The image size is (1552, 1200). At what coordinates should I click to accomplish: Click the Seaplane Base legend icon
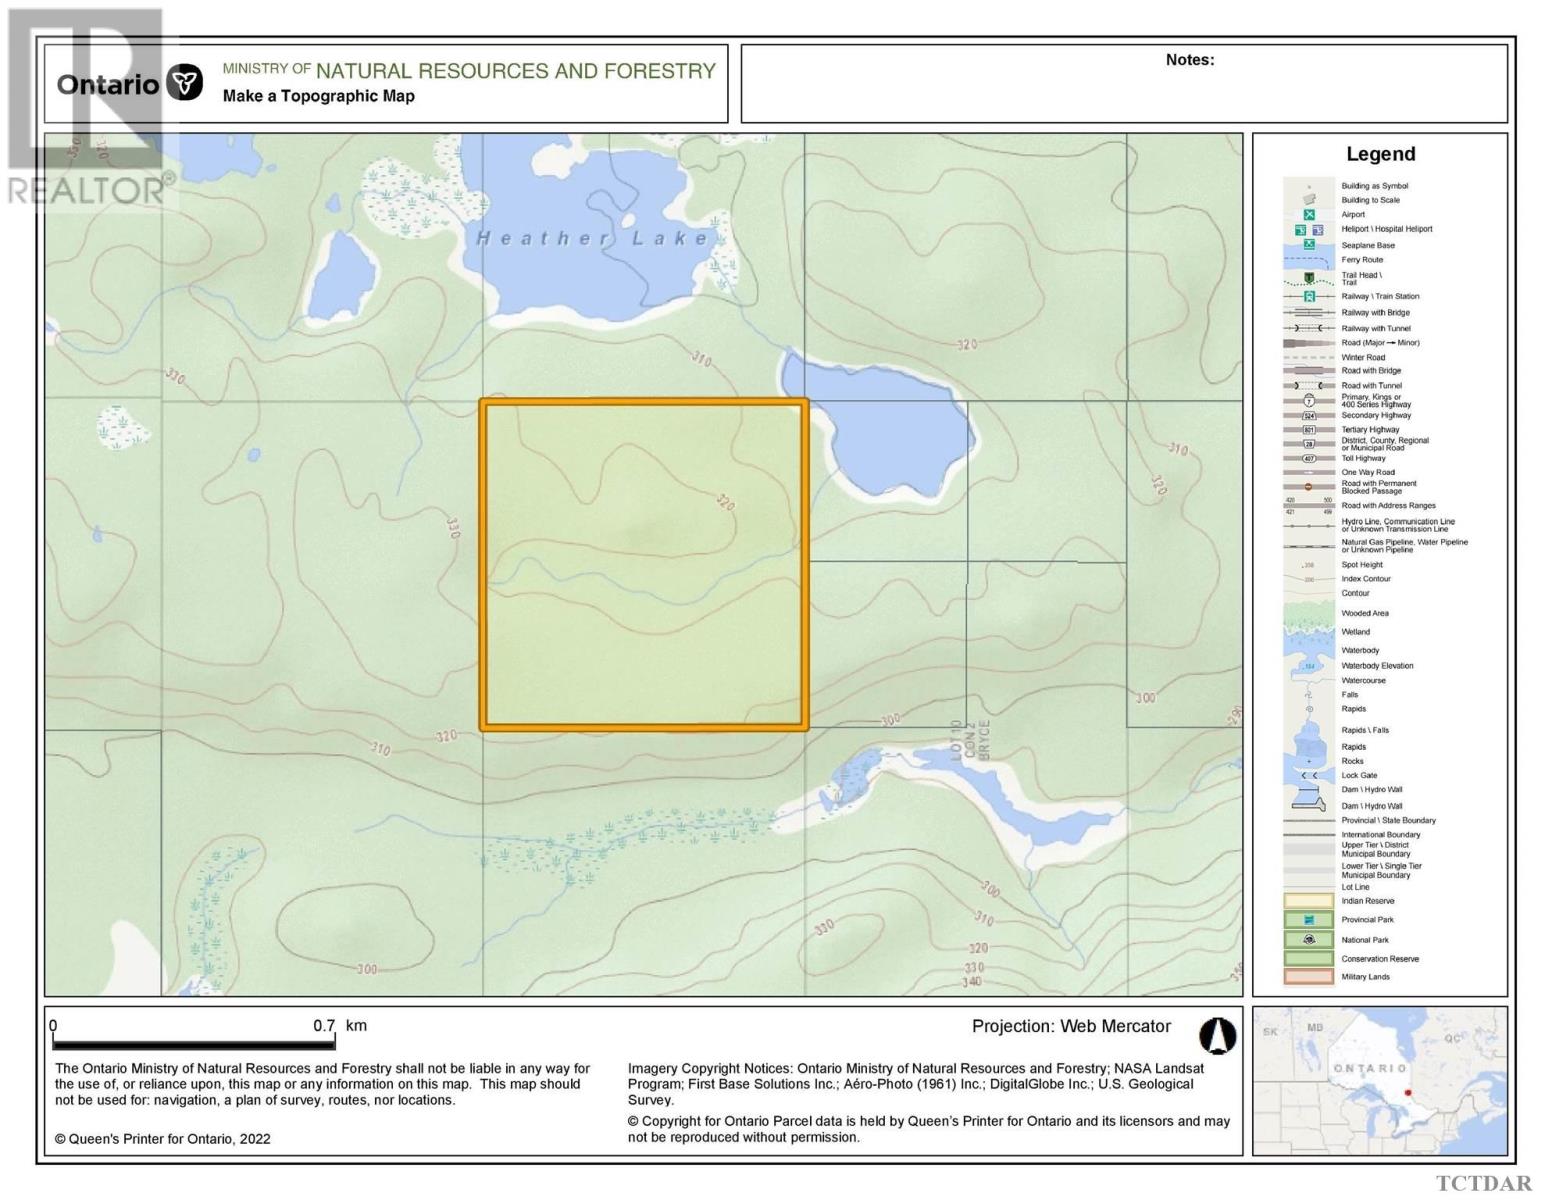tap(1310, 245)
